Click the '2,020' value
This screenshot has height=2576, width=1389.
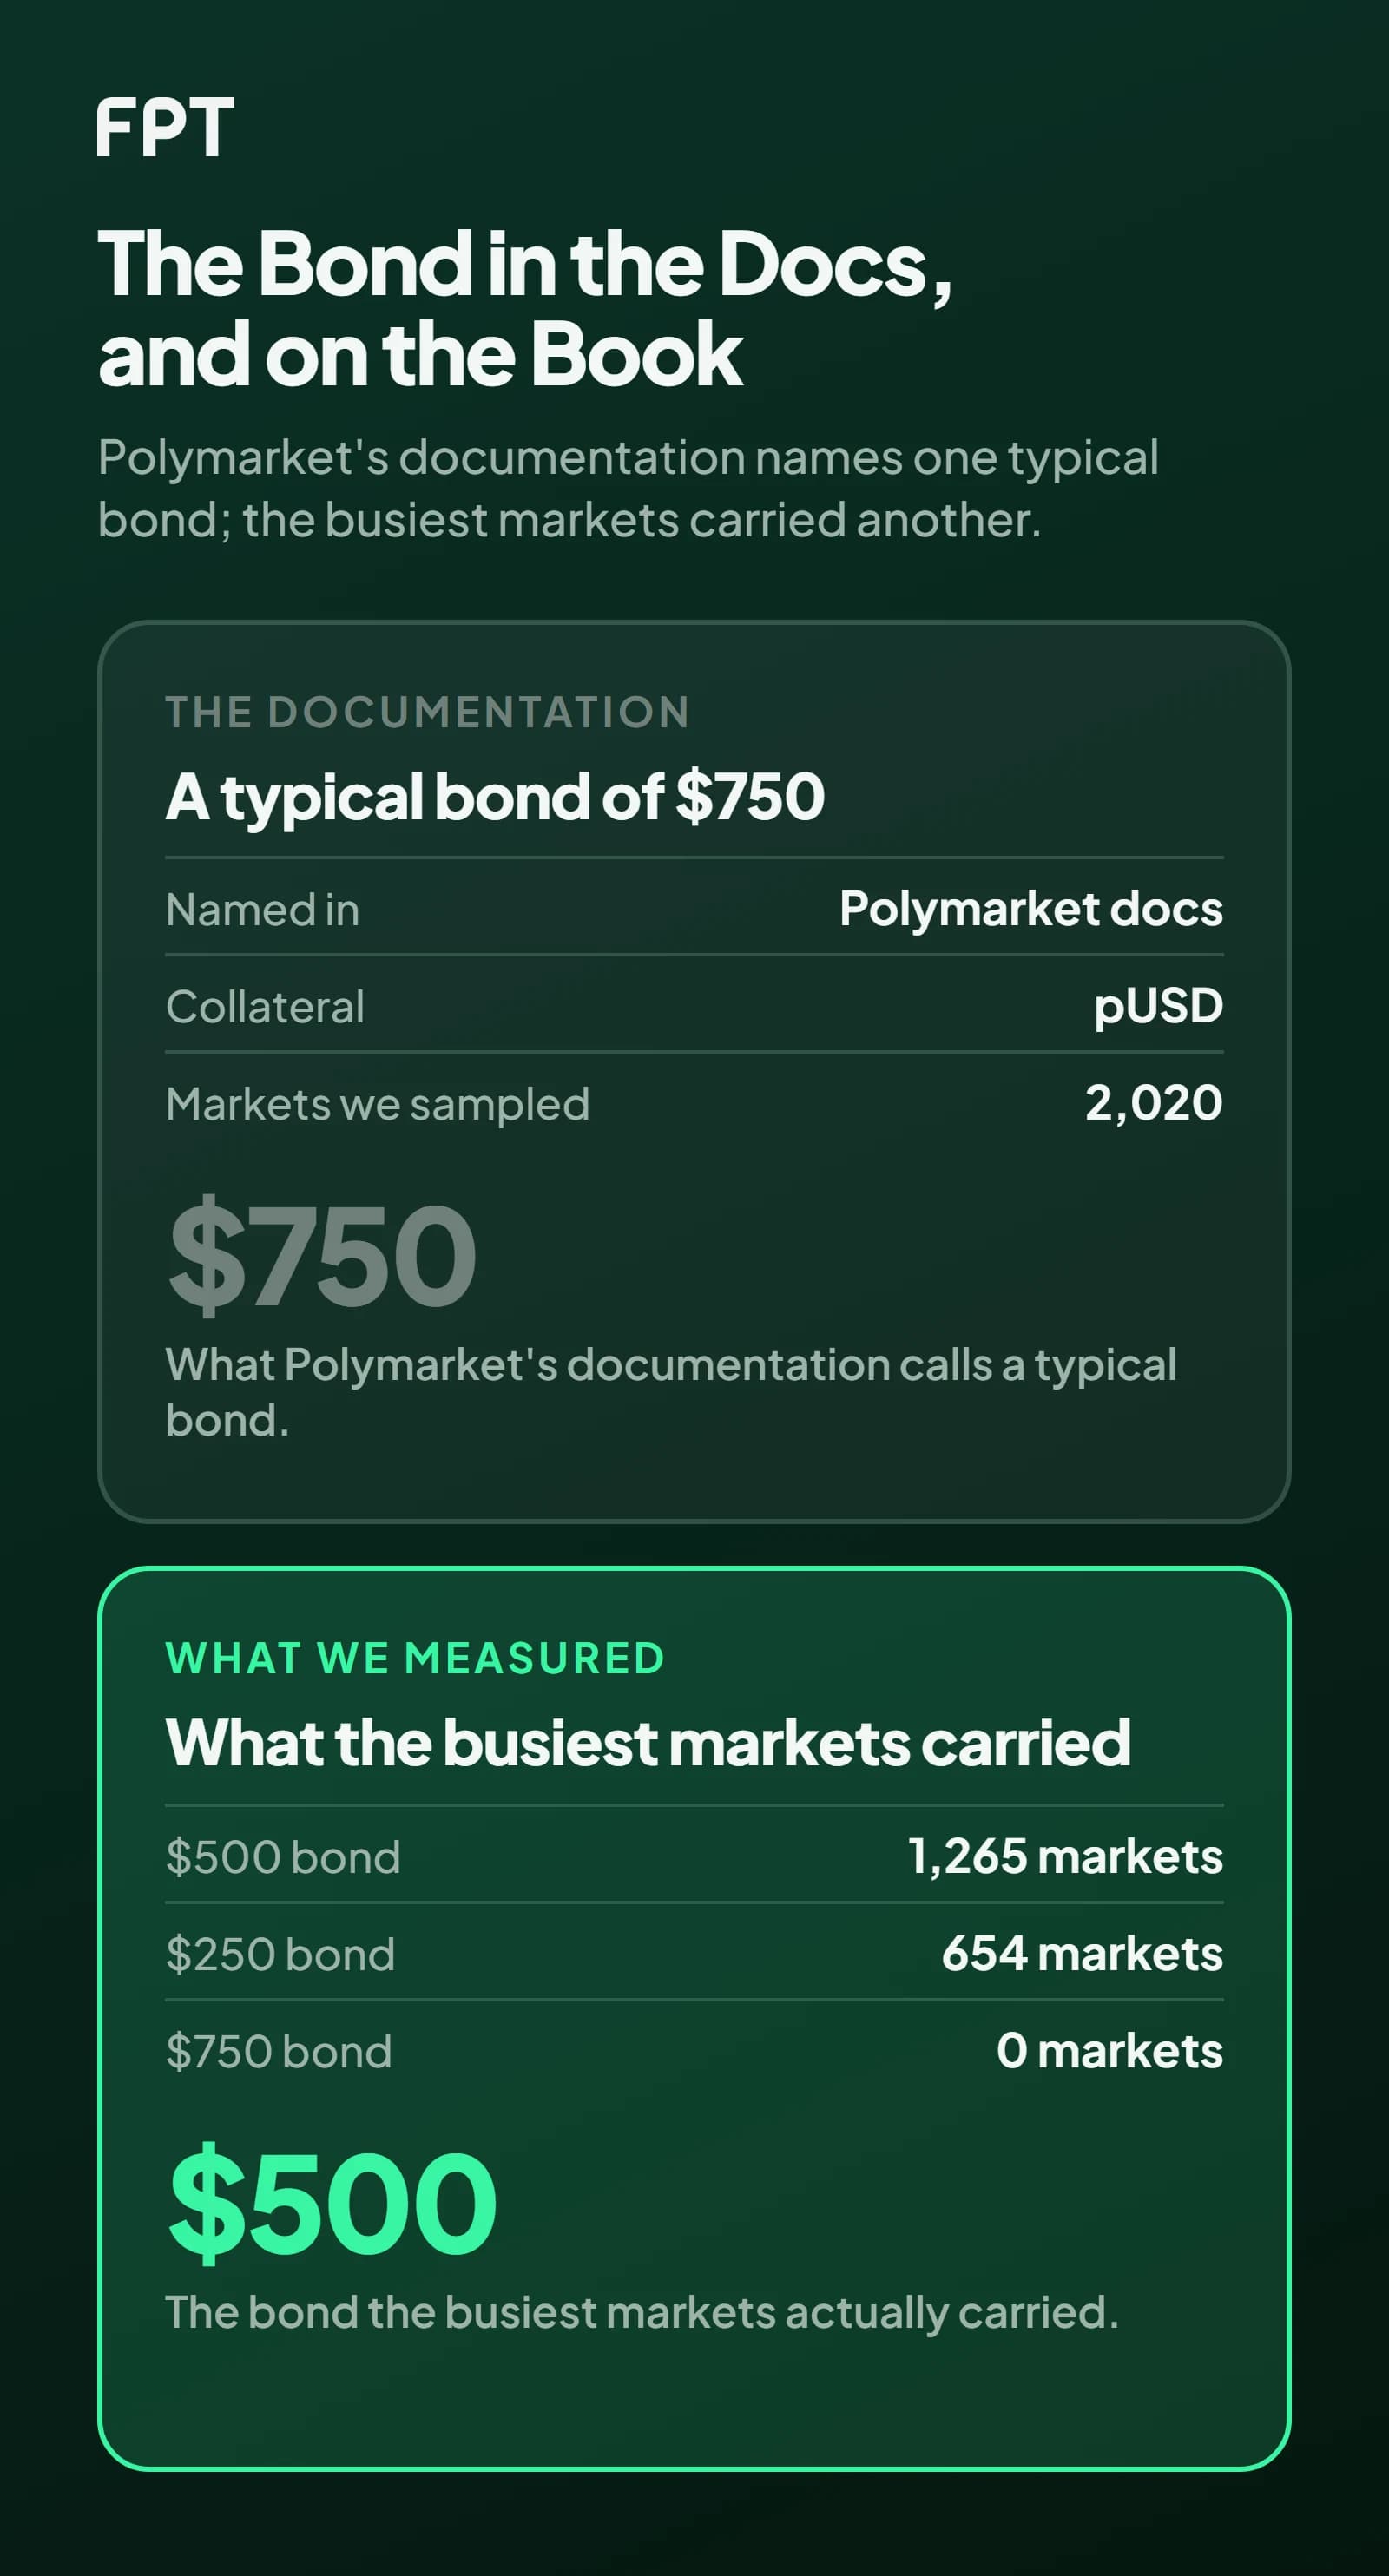(x=1154, y=1102)
